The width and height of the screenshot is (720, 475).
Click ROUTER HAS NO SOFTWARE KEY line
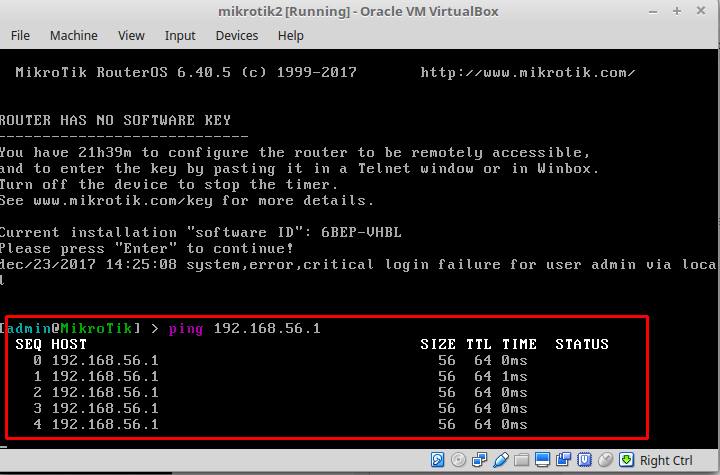115,120
